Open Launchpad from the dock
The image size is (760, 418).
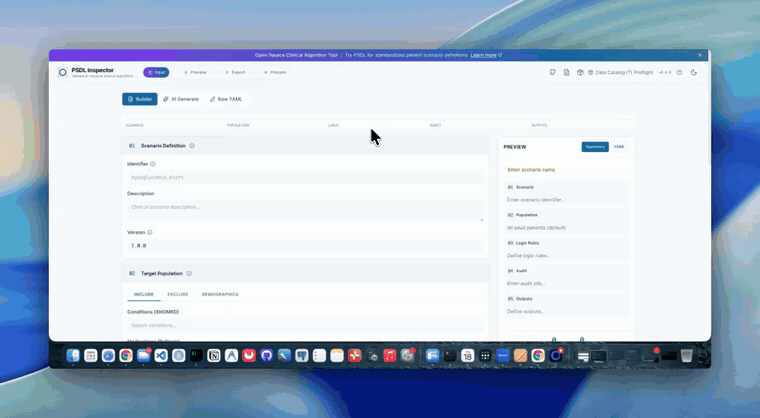pyautogui.click(x=91, y=355)
